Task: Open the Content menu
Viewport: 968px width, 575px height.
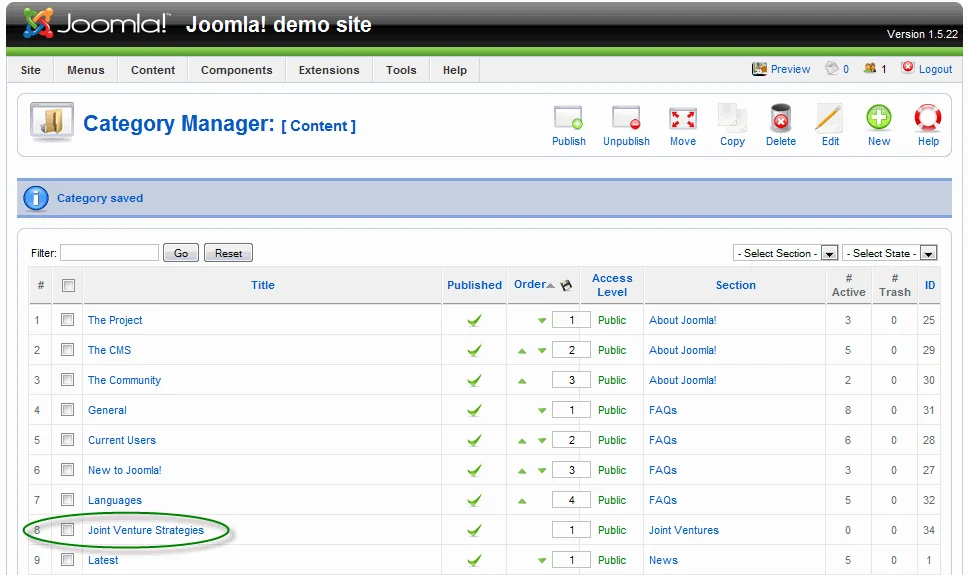Action: pyautogui.click(x=152, y=70)
